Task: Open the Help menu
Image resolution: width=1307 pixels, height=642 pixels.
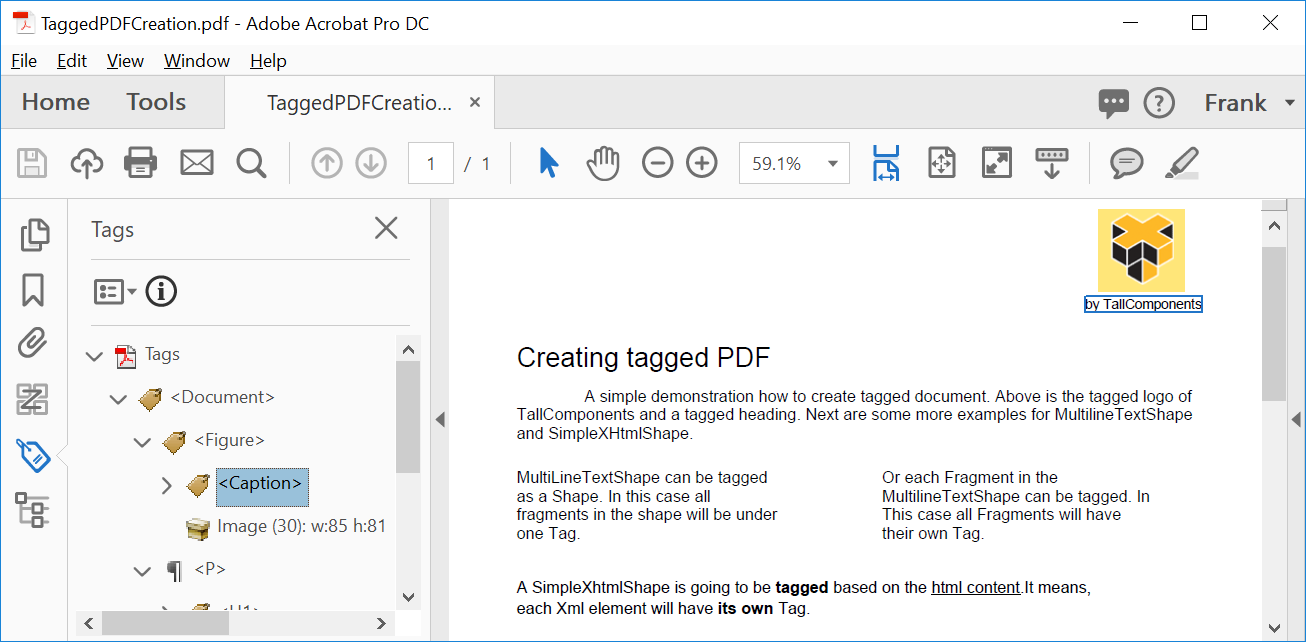Action: pyautogui.click(x=268, y=61)
